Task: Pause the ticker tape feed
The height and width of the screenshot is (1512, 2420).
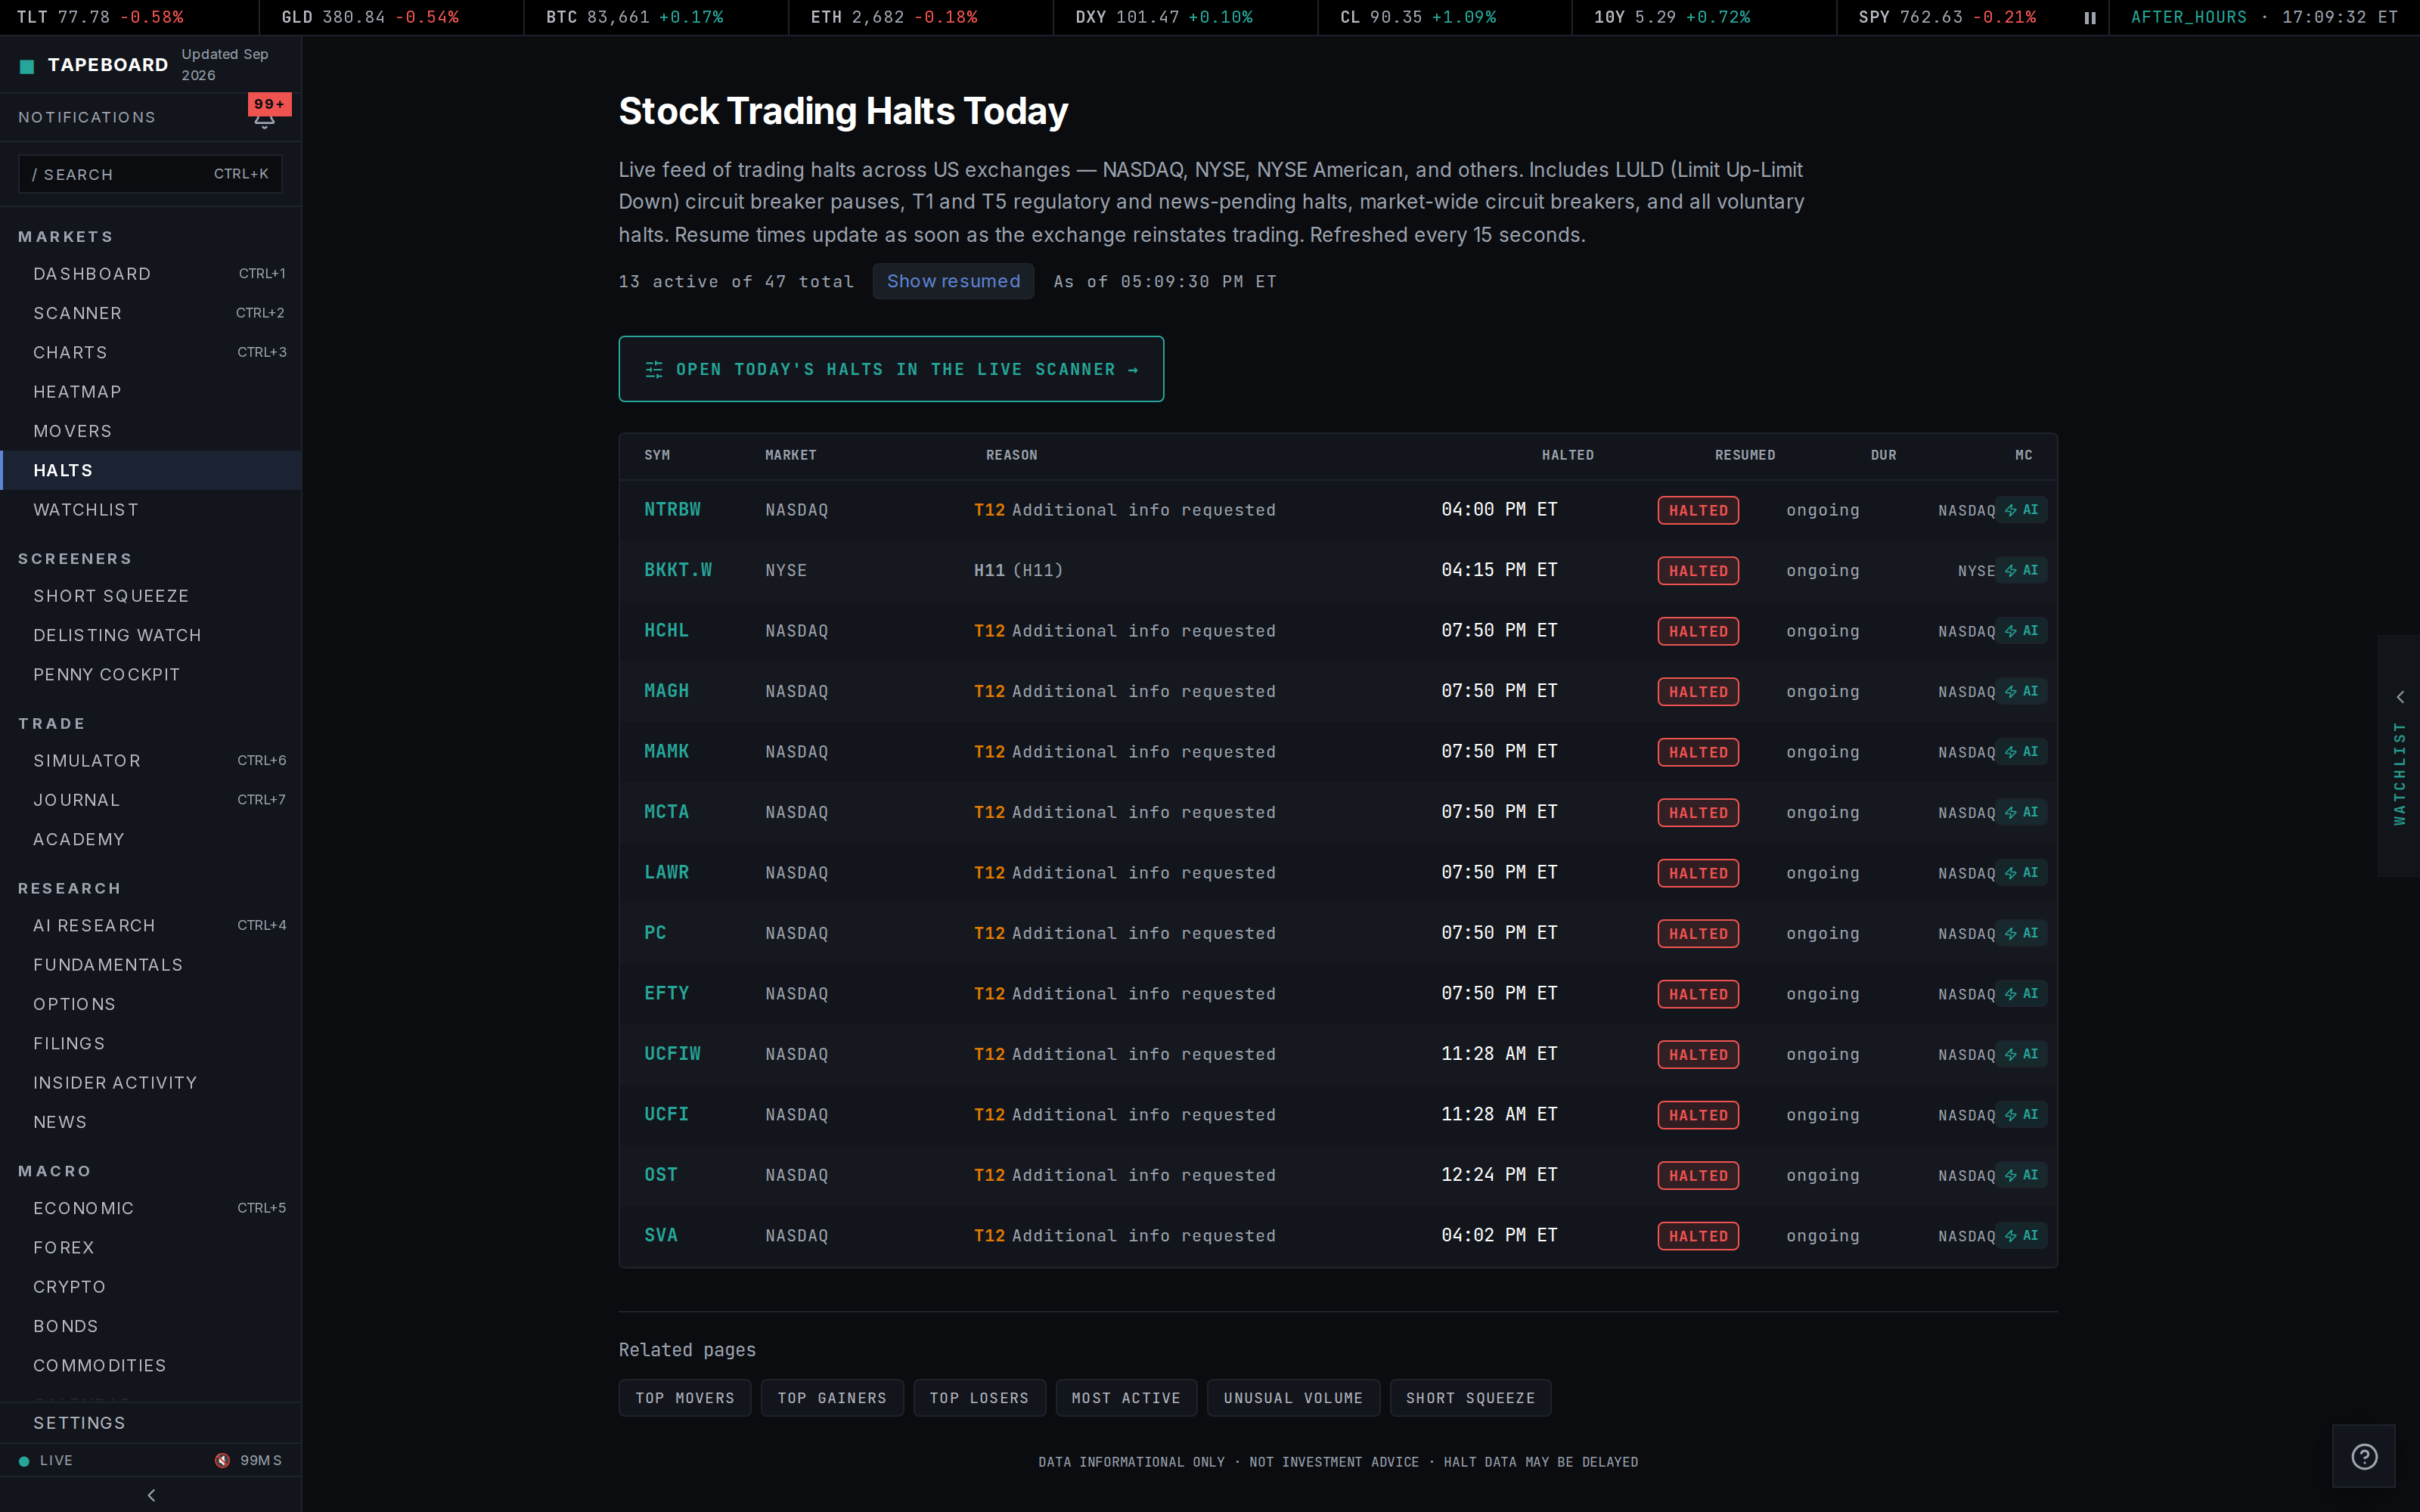Action: [x=2090, y=18]
